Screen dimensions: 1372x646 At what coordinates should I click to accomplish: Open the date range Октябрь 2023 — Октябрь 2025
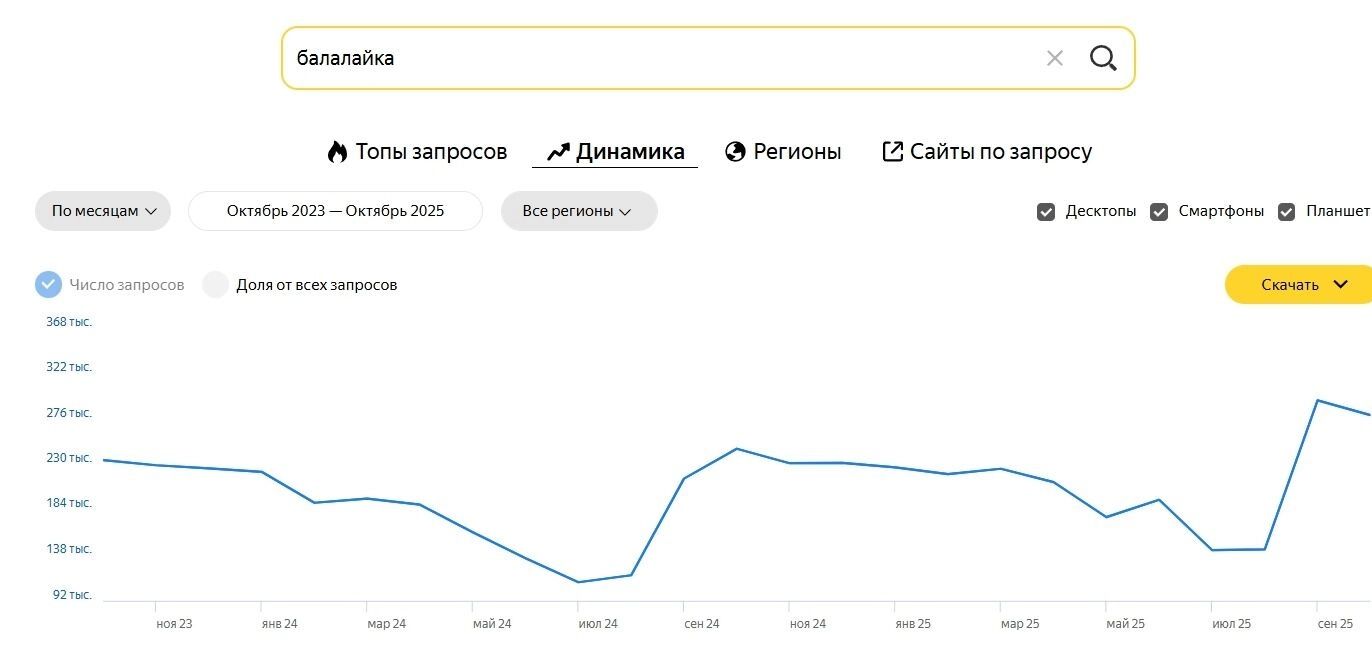(335, 211)
